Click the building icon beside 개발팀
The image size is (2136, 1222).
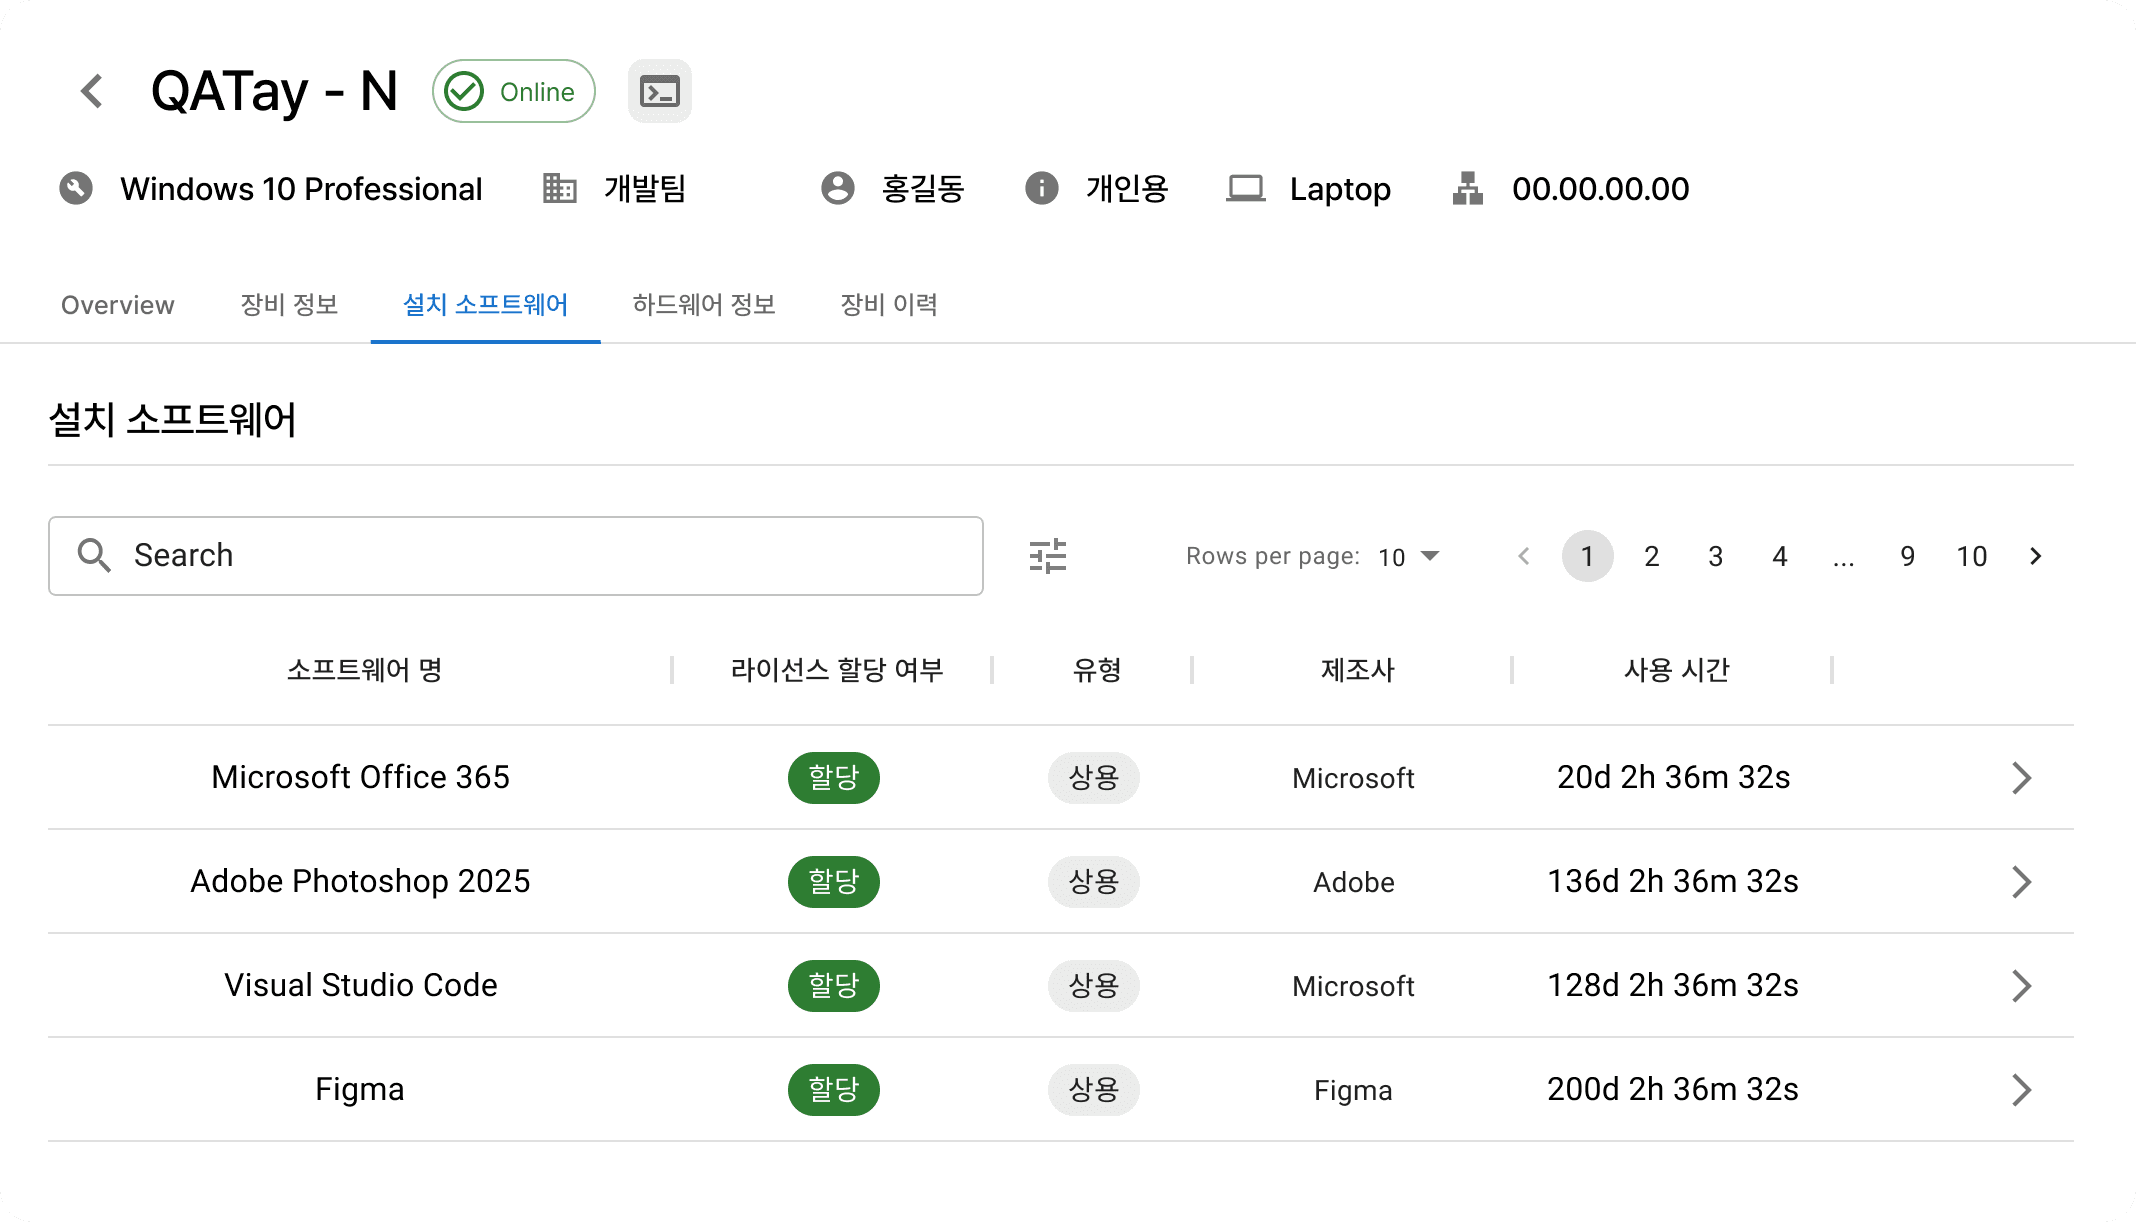pos(559,188)
